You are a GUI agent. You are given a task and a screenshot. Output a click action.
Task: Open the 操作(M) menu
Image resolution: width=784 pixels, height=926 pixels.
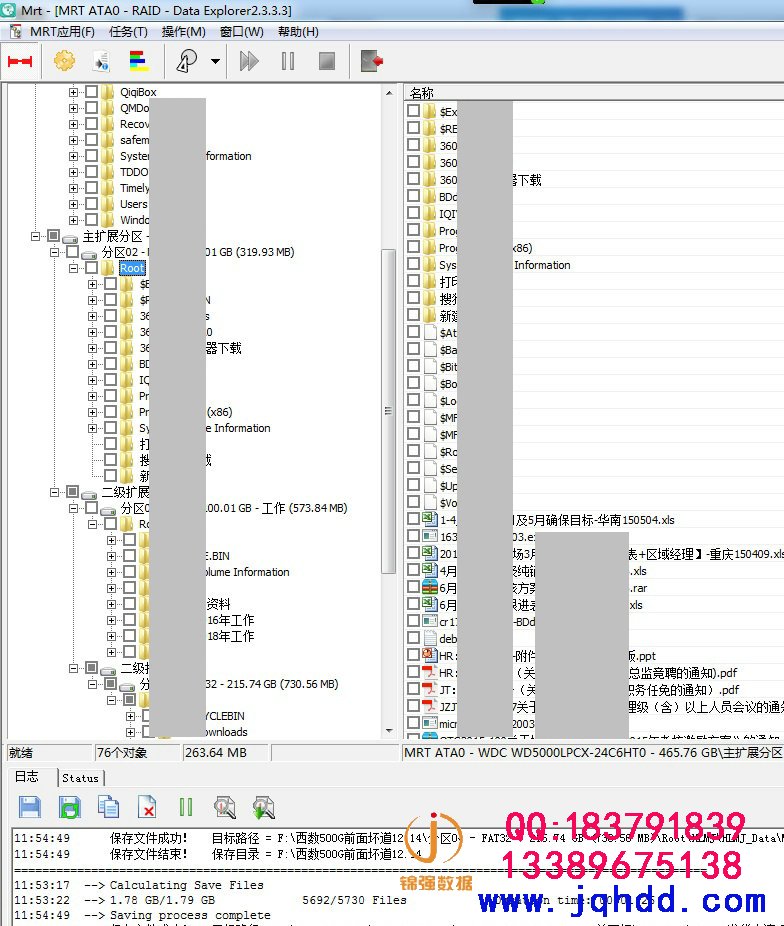click(184, 31)
